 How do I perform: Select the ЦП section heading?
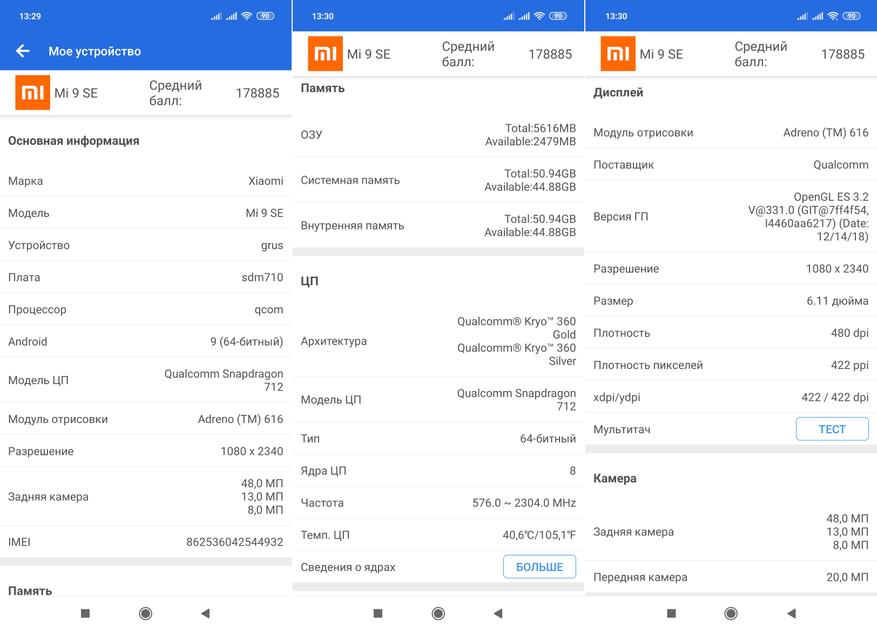309,281
